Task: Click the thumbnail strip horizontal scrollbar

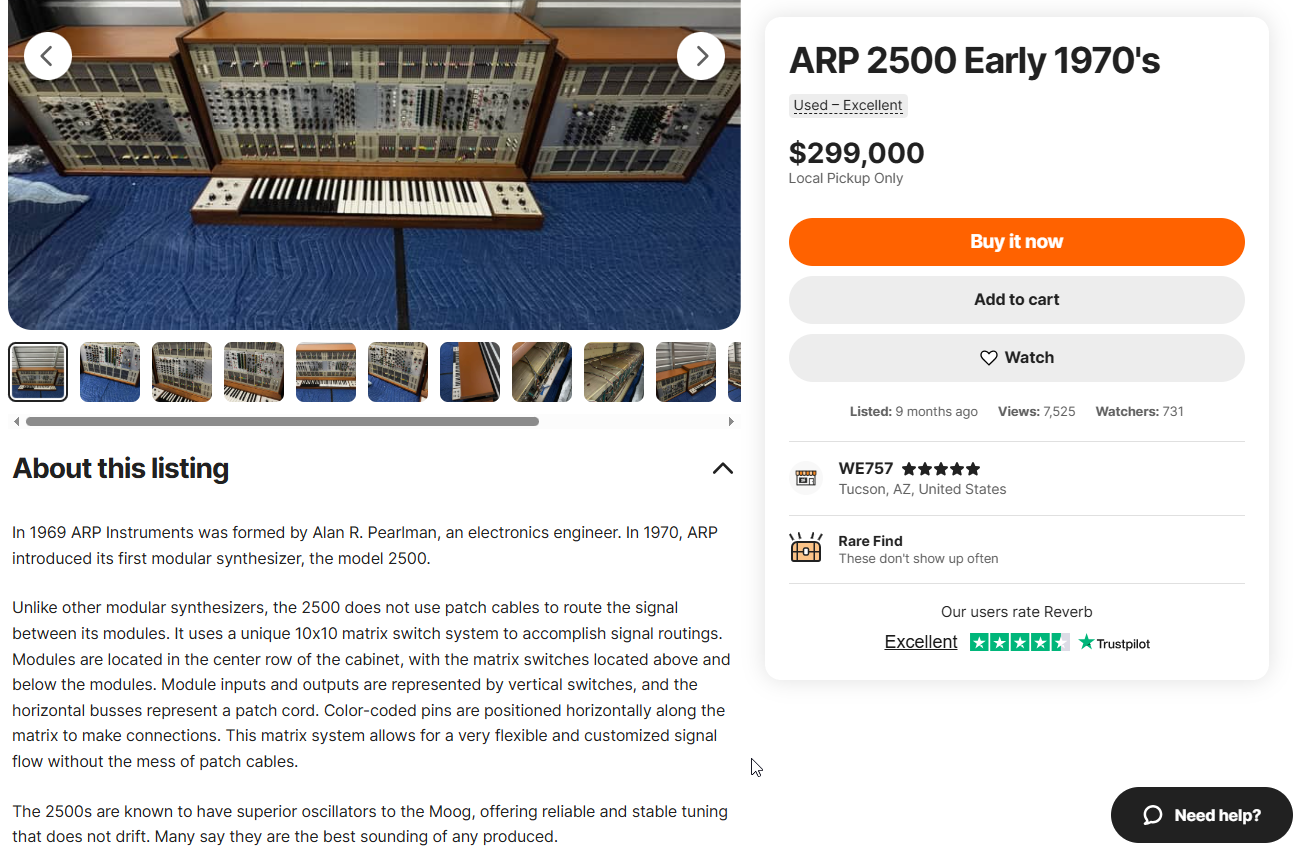Action: point(282,422)
